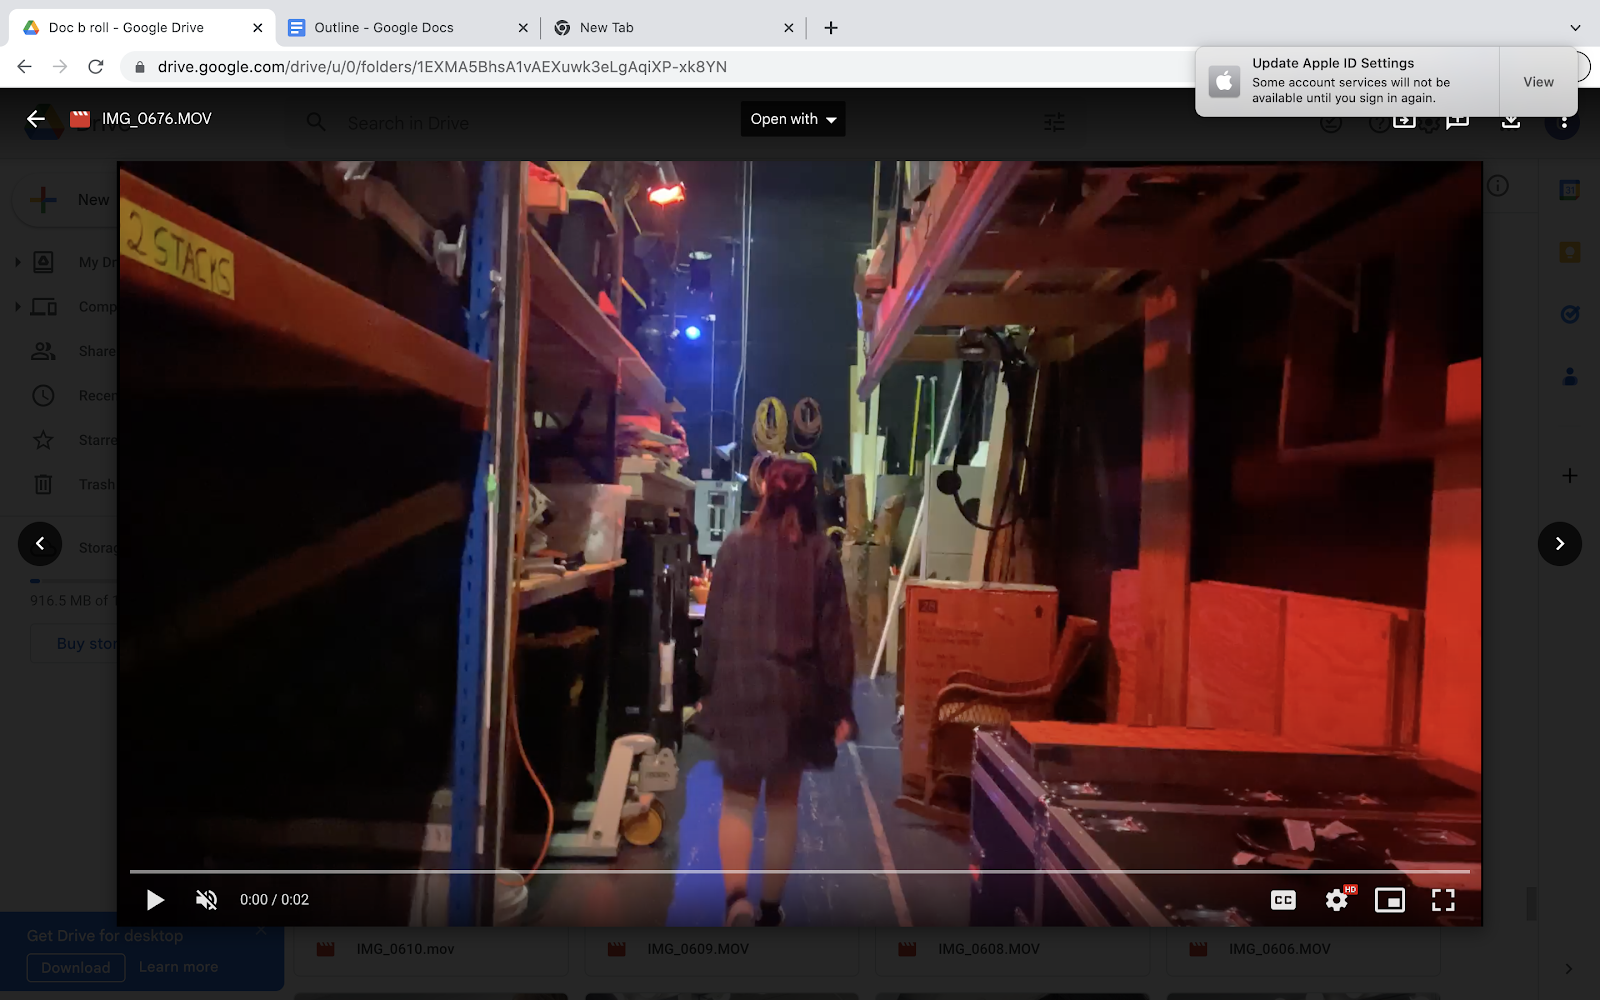Go back in browser history
This screenshot has width=1600, height=1000.
point(25,66)
